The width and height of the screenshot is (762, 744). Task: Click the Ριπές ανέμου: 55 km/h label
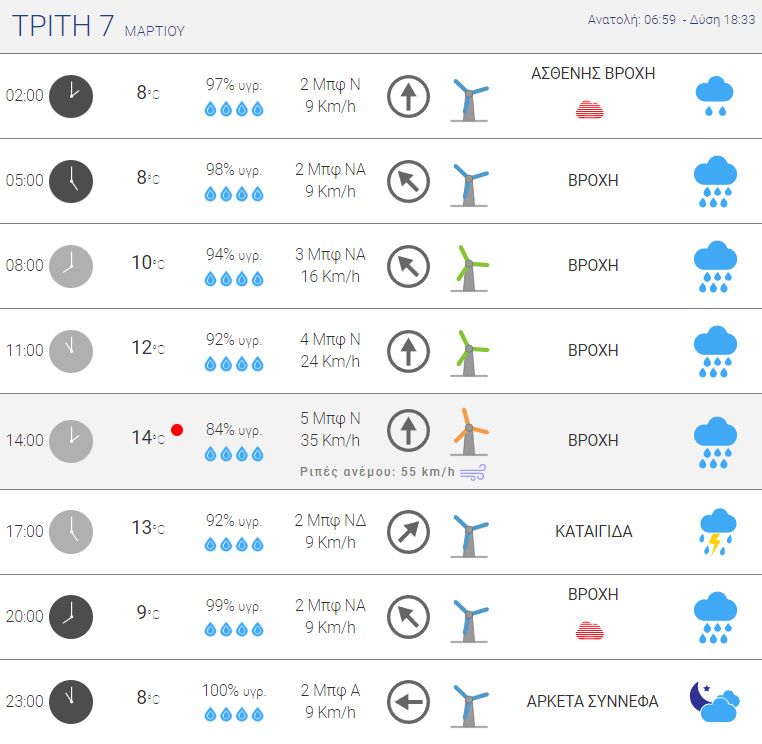(377, 472)
